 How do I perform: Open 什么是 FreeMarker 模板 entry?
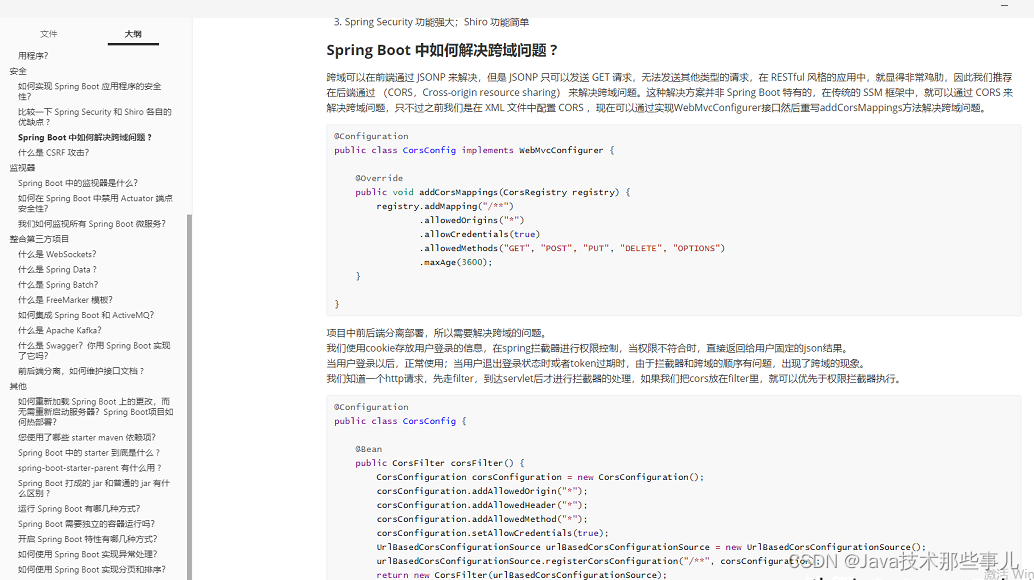point(65,300)
